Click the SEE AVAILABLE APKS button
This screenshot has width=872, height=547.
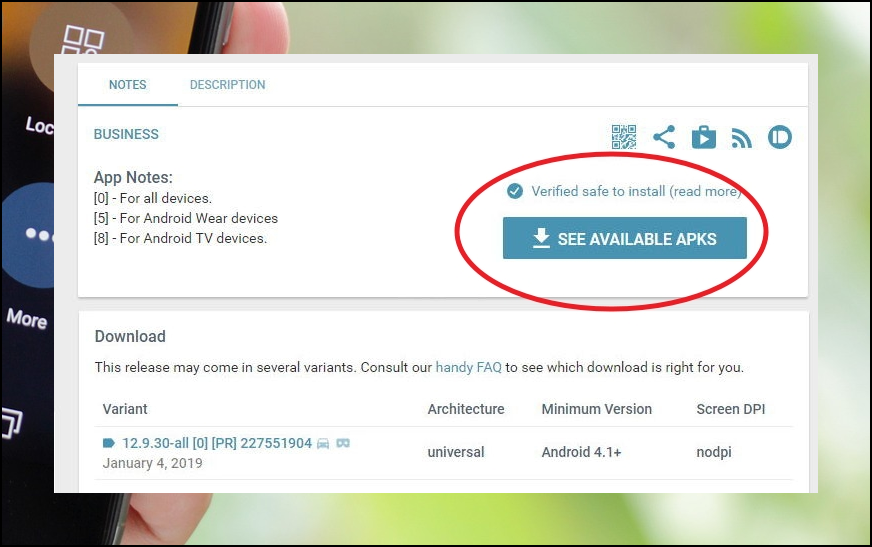(625, 238)
